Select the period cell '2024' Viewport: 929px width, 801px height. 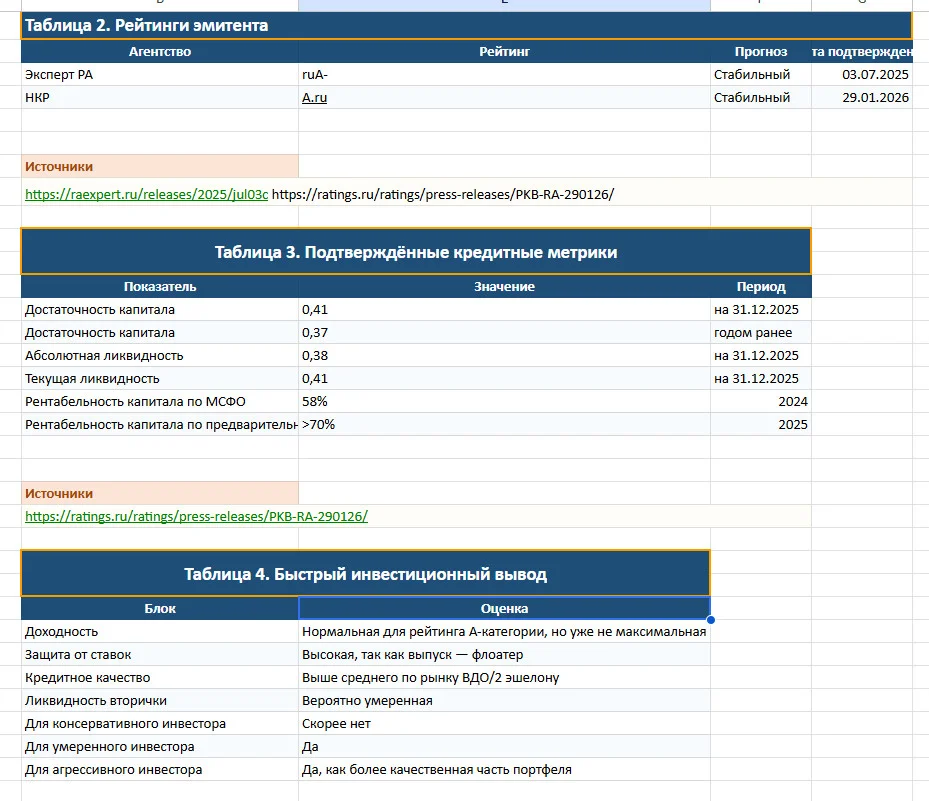click(761, 402)
